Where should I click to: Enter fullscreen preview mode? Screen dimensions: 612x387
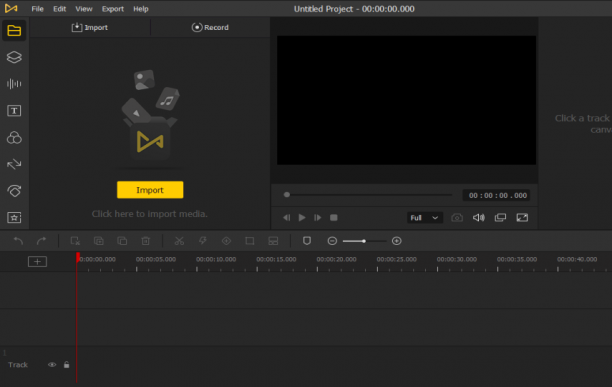click(522, 218)
